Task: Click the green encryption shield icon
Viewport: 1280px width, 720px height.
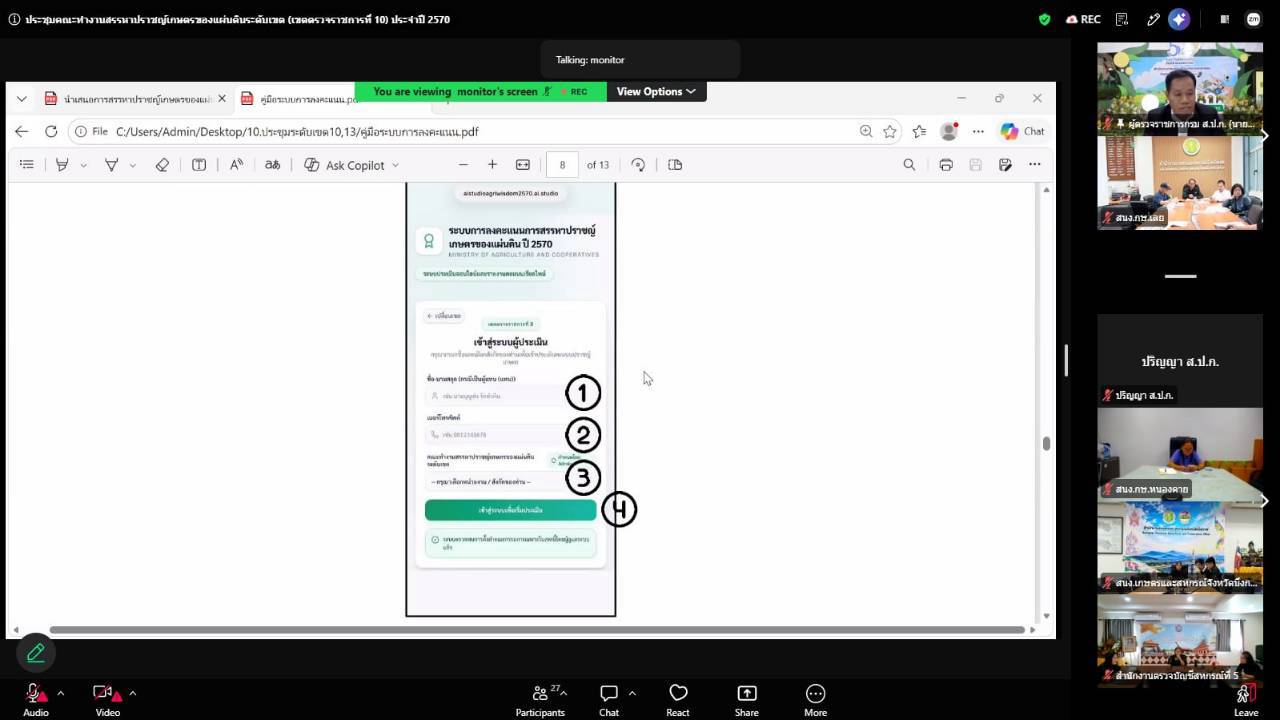Action: 1045,19
